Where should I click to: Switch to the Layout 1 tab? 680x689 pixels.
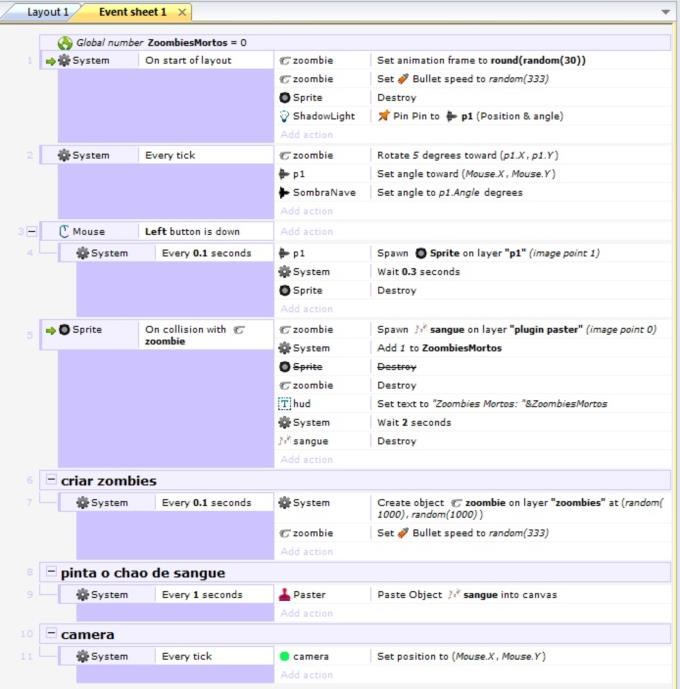[x=47, y=12]
